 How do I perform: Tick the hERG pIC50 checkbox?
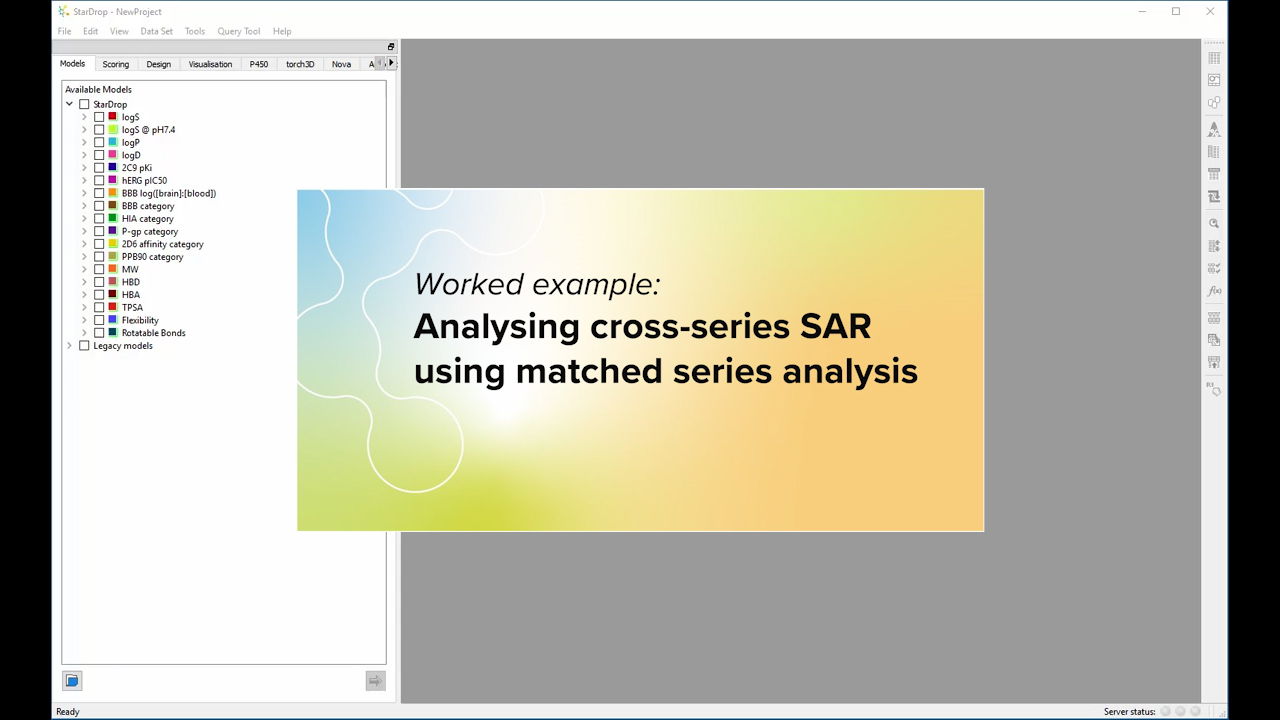(x=99, y=180)
